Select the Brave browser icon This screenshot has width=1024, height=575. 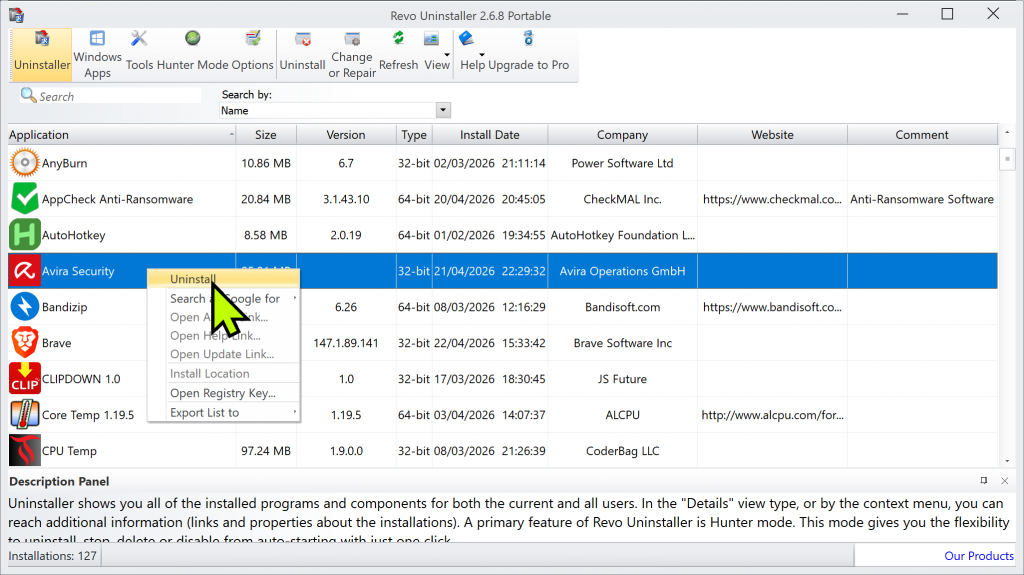point(25,342)
